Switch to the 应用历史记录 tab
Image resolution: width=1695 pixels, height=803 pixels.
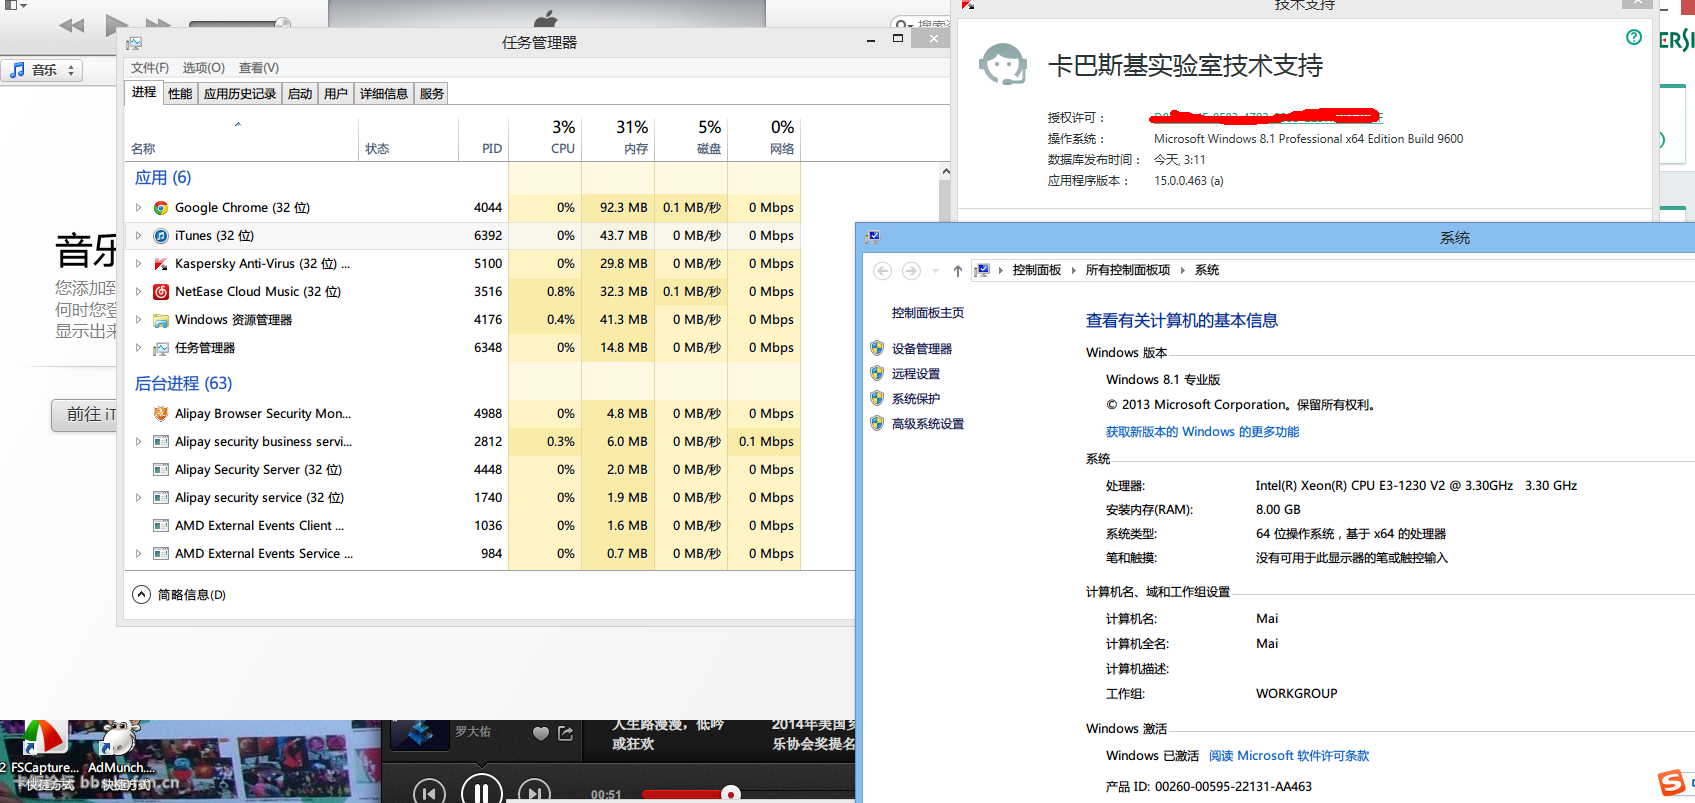240,94
